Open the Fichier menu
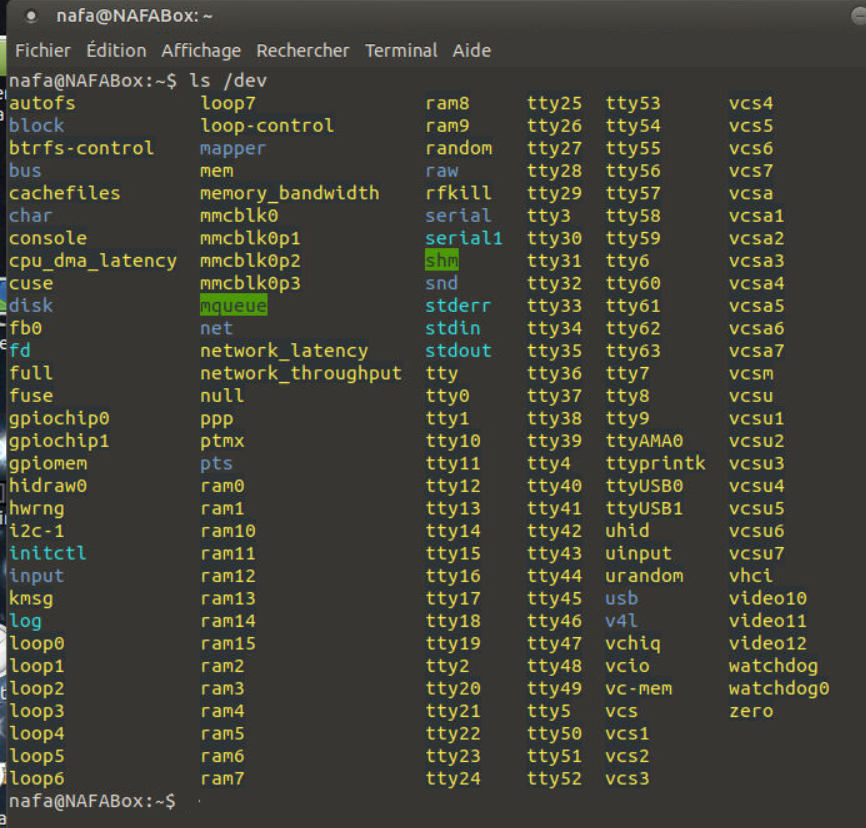The image size is (866, 828). pos(43,51)
